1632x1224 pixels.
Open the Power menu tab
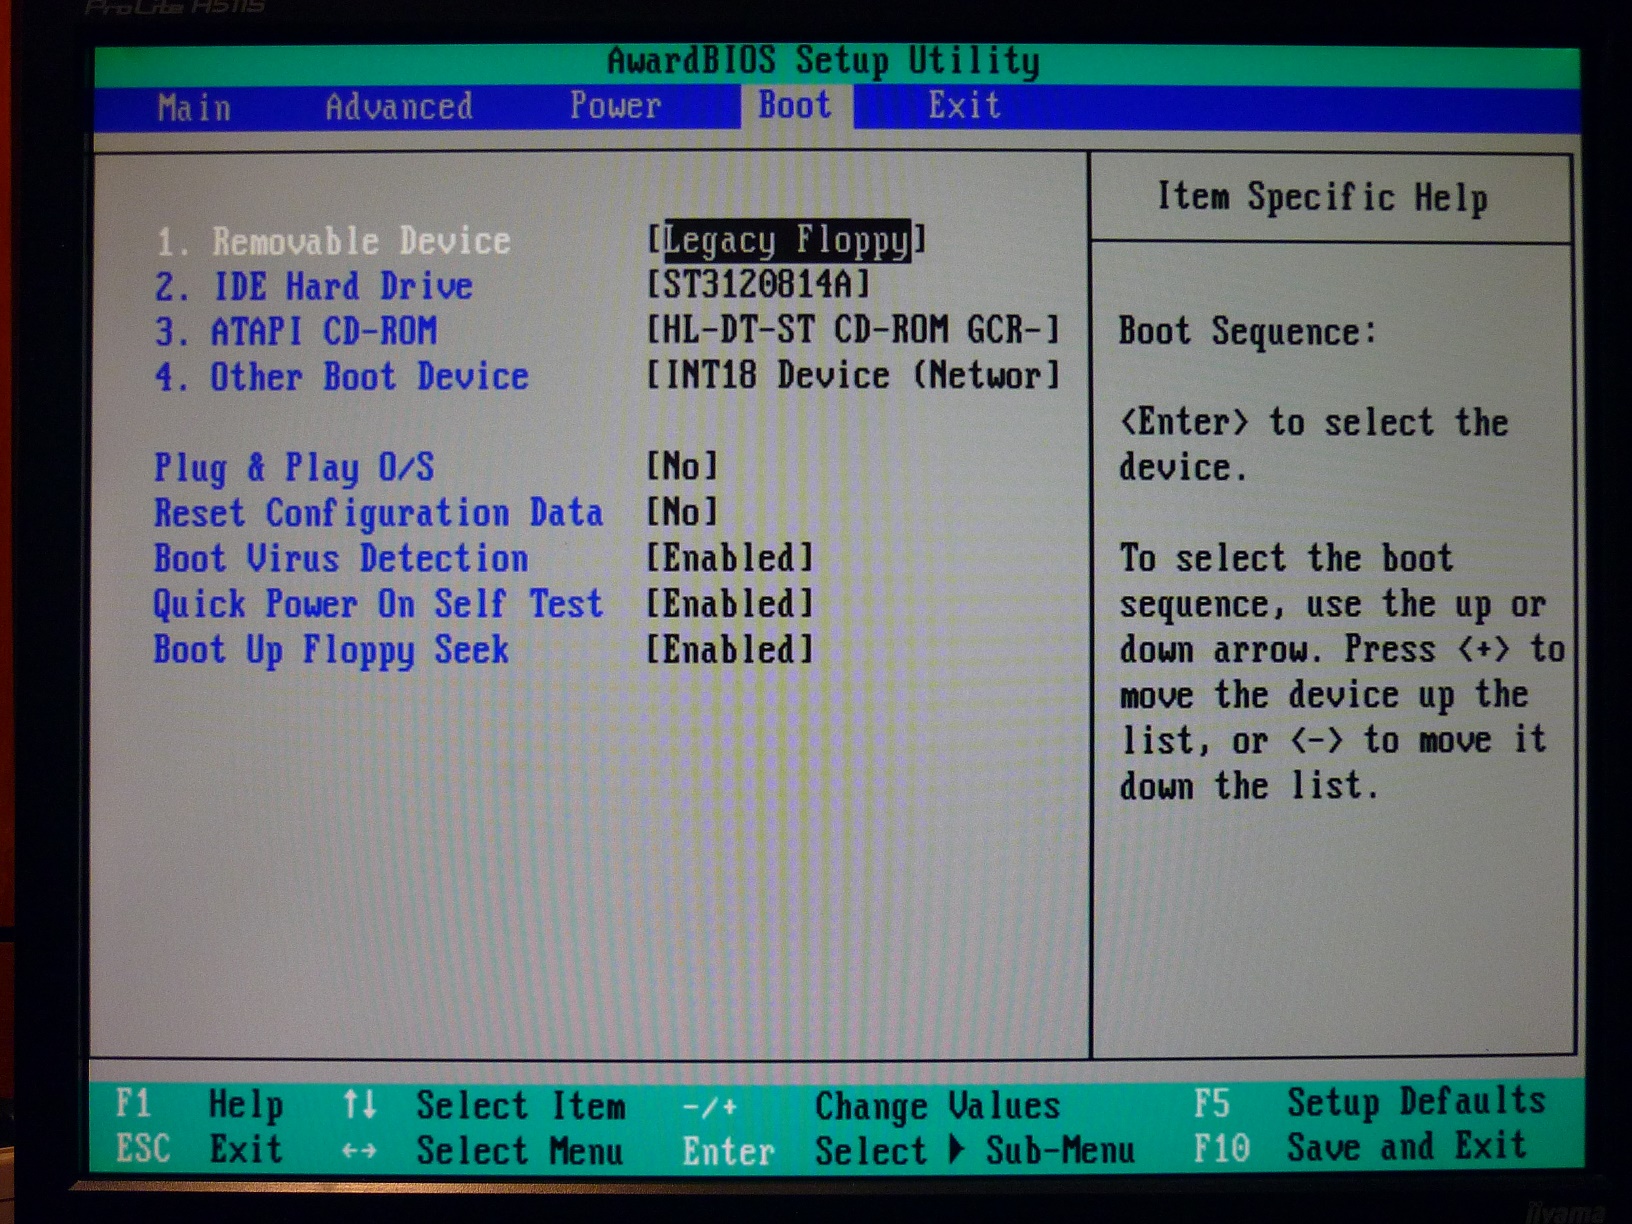click(x=615, y=105)
